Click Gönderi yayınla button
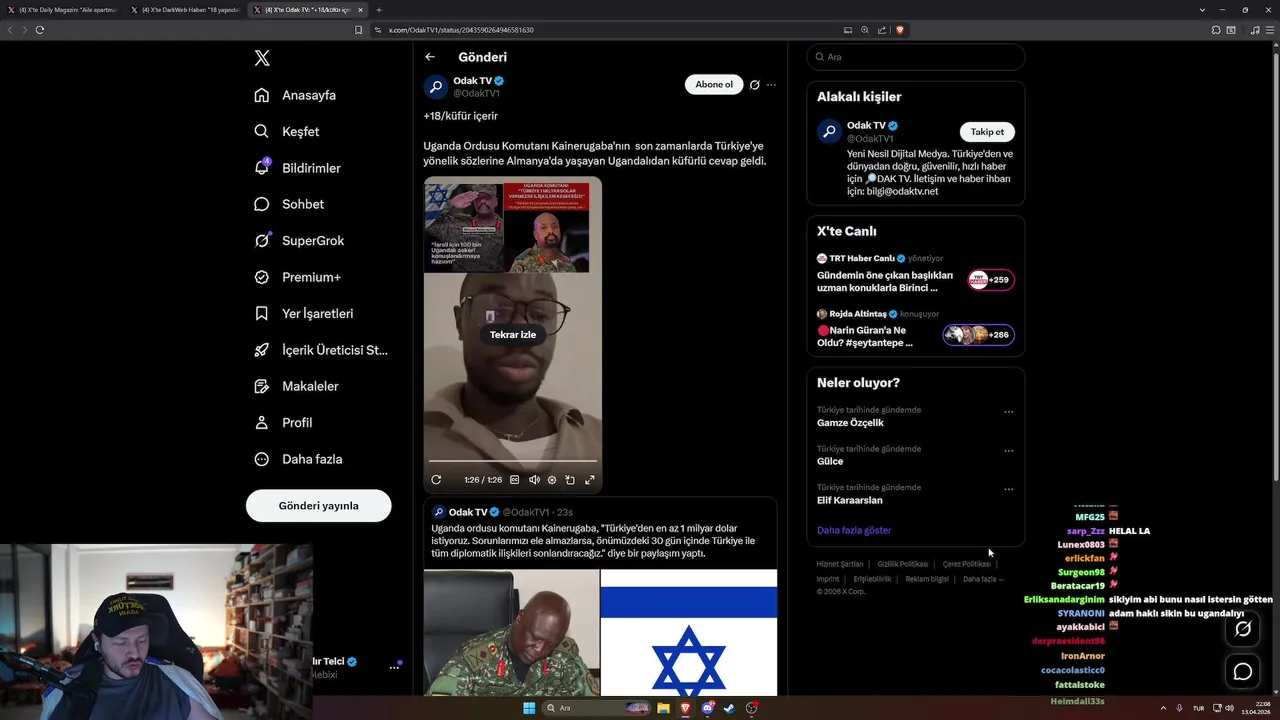The width and height of the screenshot is (1280, 720). pos(318,505)
